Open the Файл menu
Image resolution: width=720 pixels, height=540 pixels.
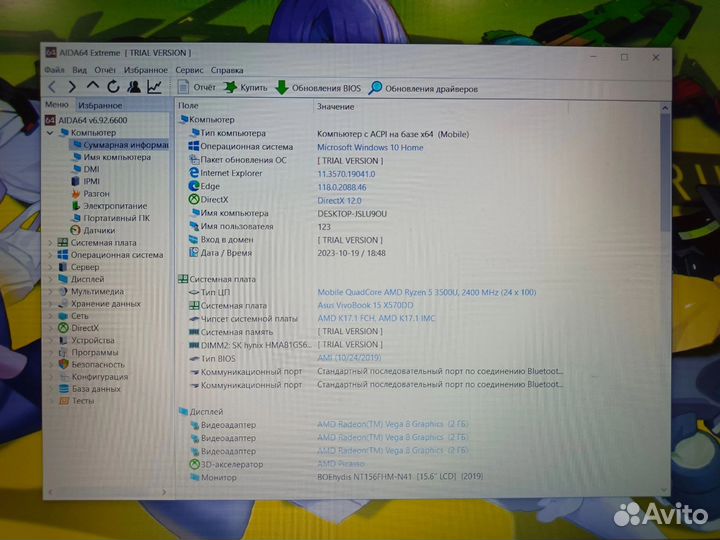point(54,70)
